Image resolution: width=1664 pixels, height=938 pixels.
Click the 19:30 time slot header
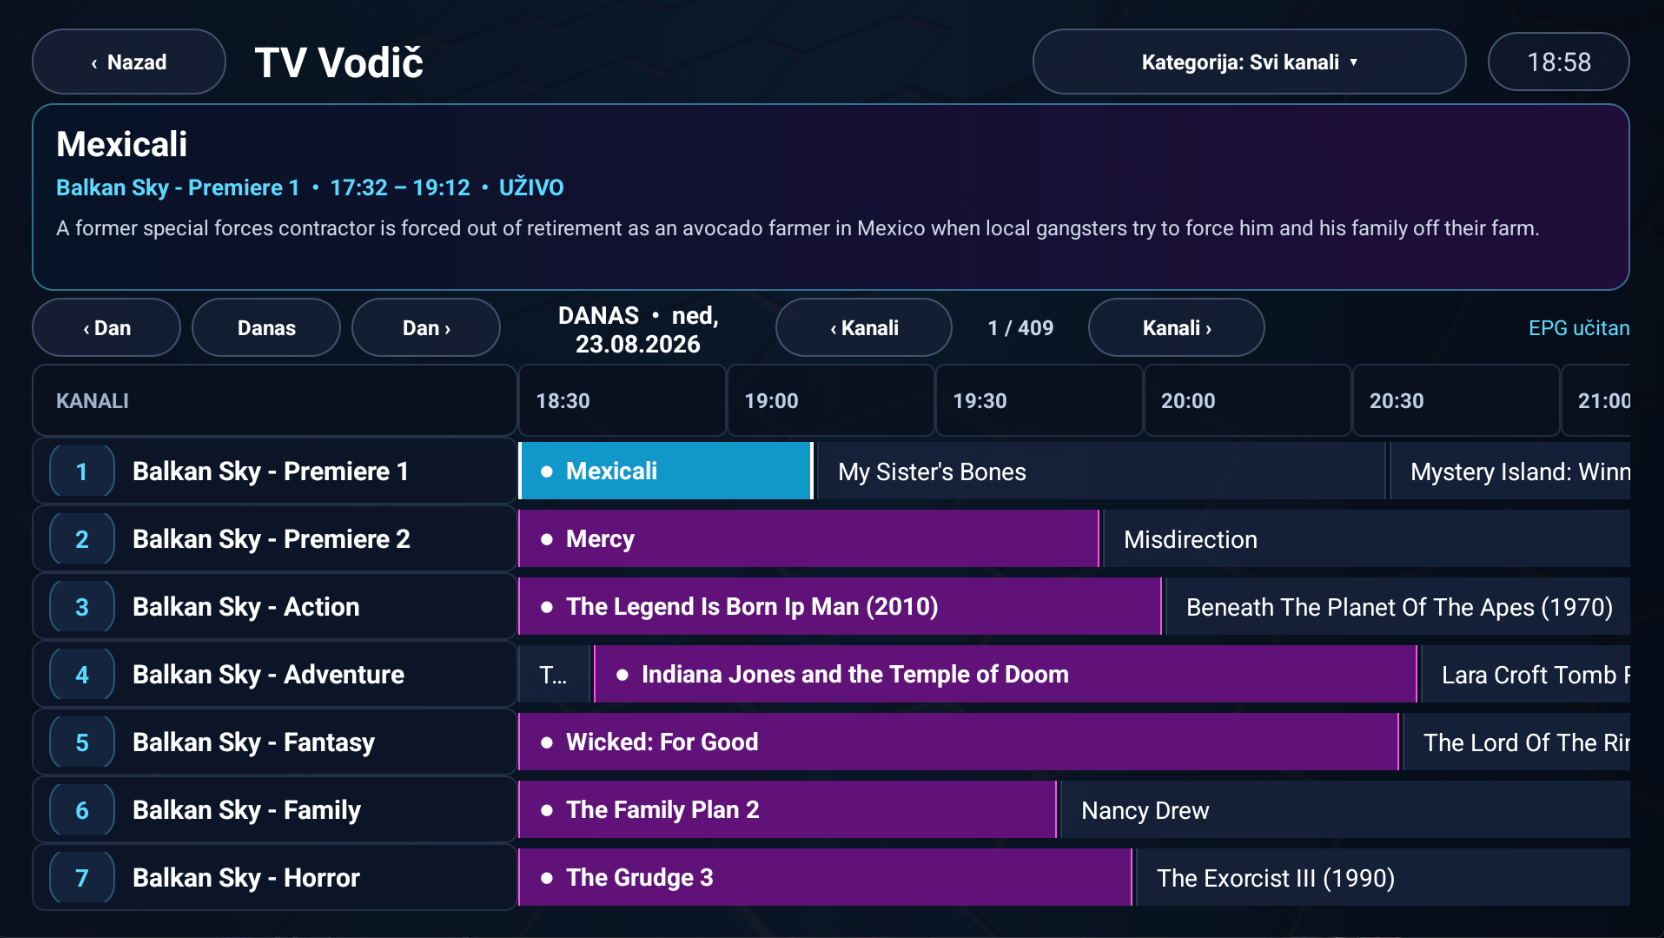1039,401
